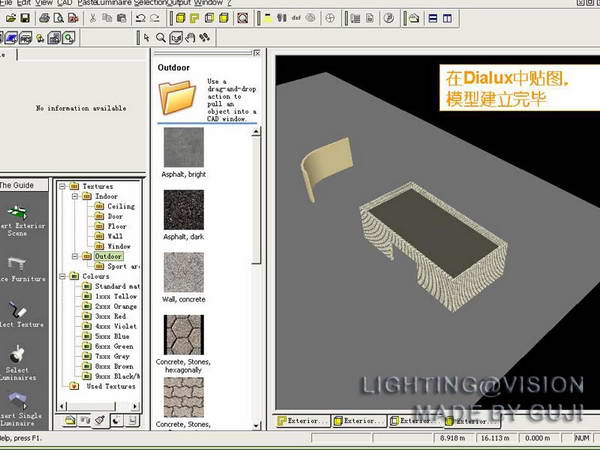Screen dimensions: 600x450
Task: Click the blue horizontal split window icon
Action: pyautogui.click(x=433, y=18)
